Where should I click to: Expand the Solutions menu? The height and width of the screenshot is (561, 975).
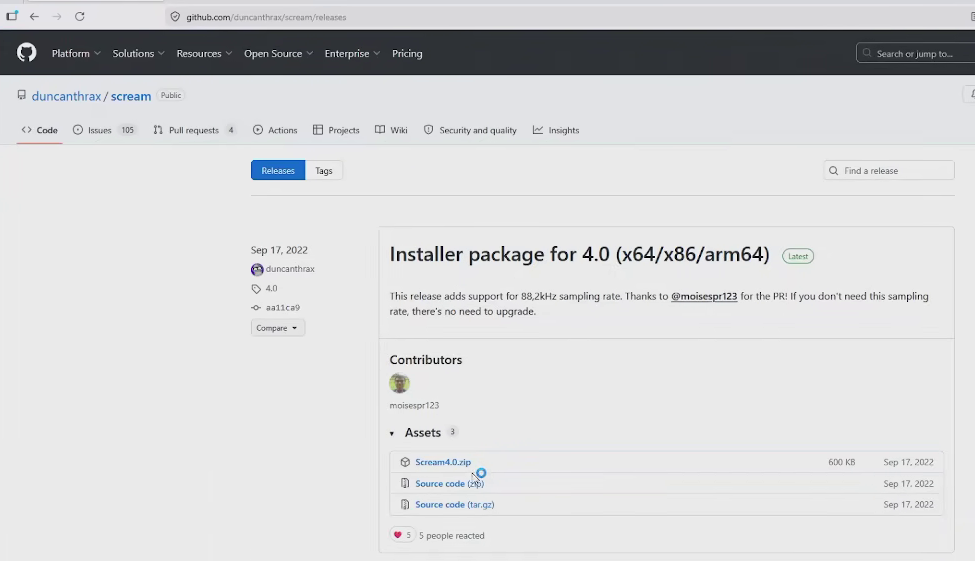click(138, 53)
